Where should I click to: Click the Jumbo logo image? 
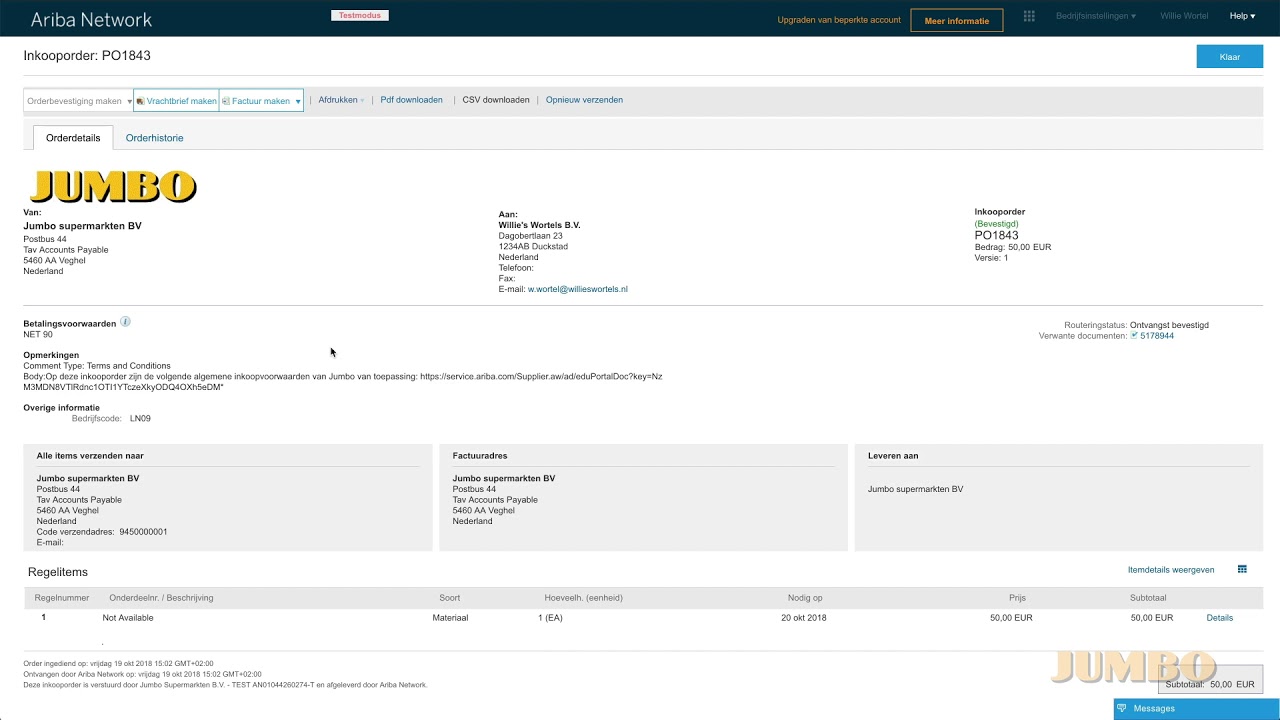[x=113, y=186]
